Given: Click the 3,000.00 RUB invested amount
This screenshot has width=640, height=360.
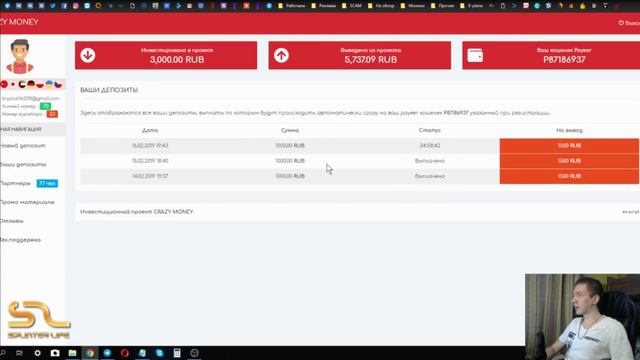Looking at the screenshot, I should pos(177,60).
